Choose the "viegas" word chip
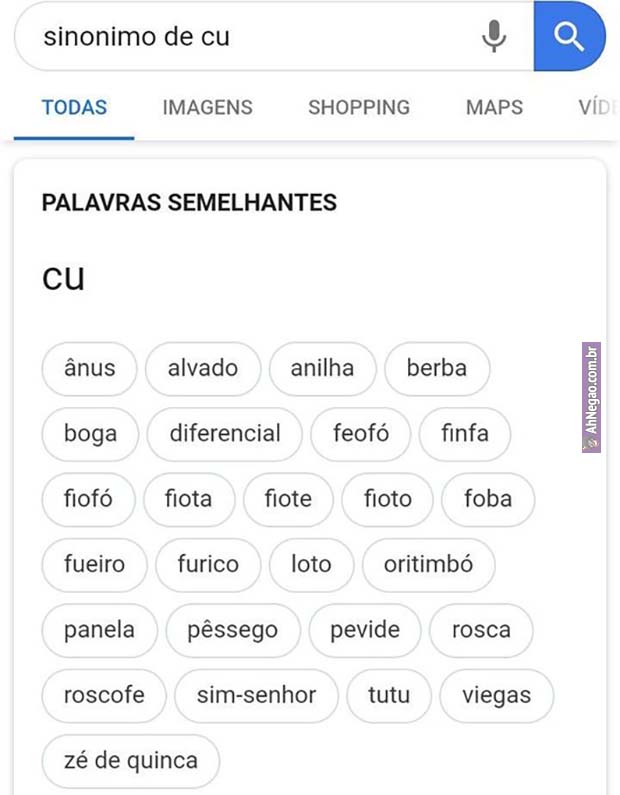The width and height of the screenshot is (620, 795). [496, 695]
